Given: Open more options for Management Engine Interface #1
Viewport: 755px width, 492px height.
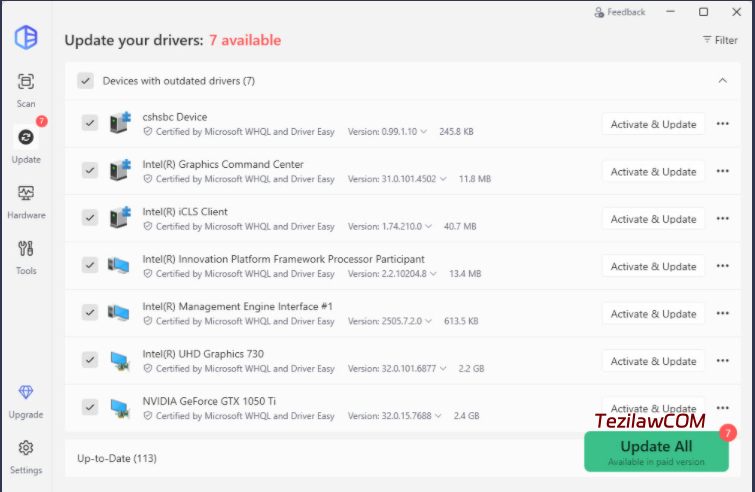Looking at the screenshot, I should (722, 313).
